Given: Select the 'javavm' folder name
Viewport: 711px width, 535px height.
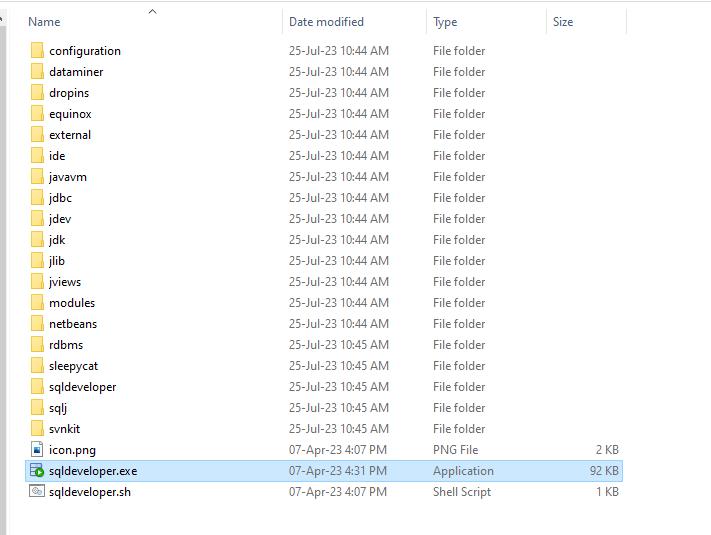Looking at the screenshot, I should click(68, 177).
